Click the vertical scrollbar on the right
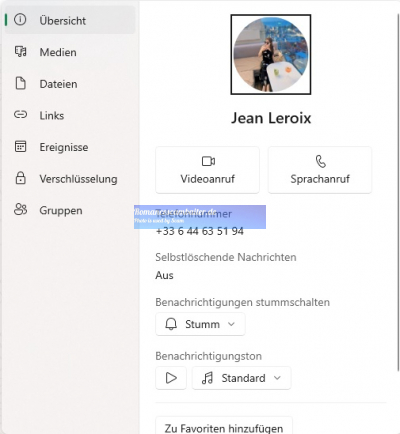This screenshot has height=434, width=400. click(398, 187)
